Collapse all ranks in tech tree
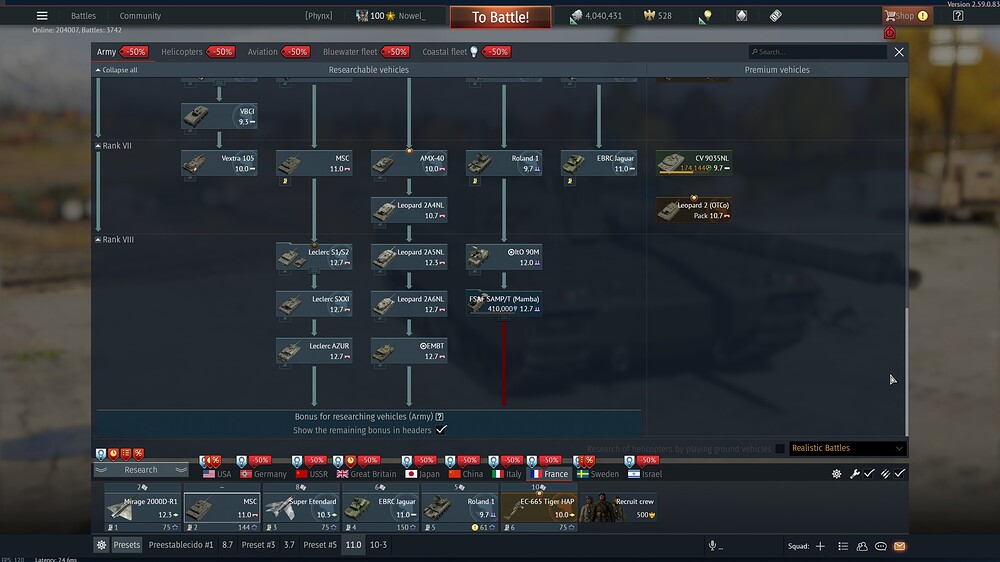The height and width of the screenshot is (562, 1000). [x=117, y=70]
